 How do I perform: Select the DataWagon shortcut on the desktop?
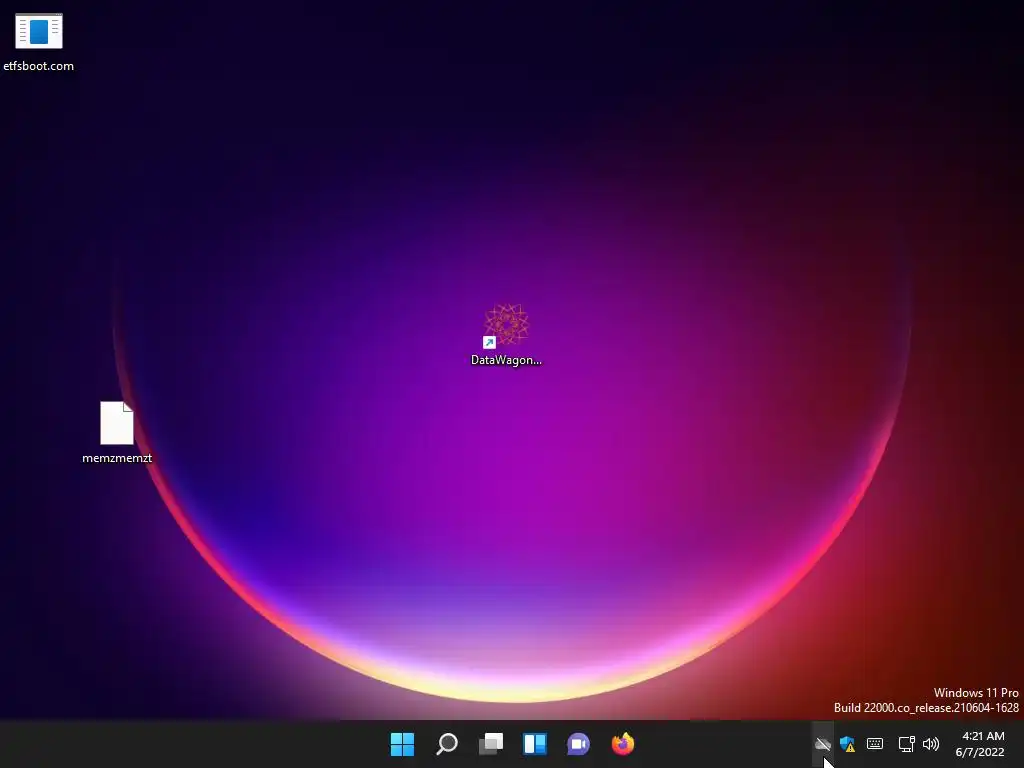point(506,325)
